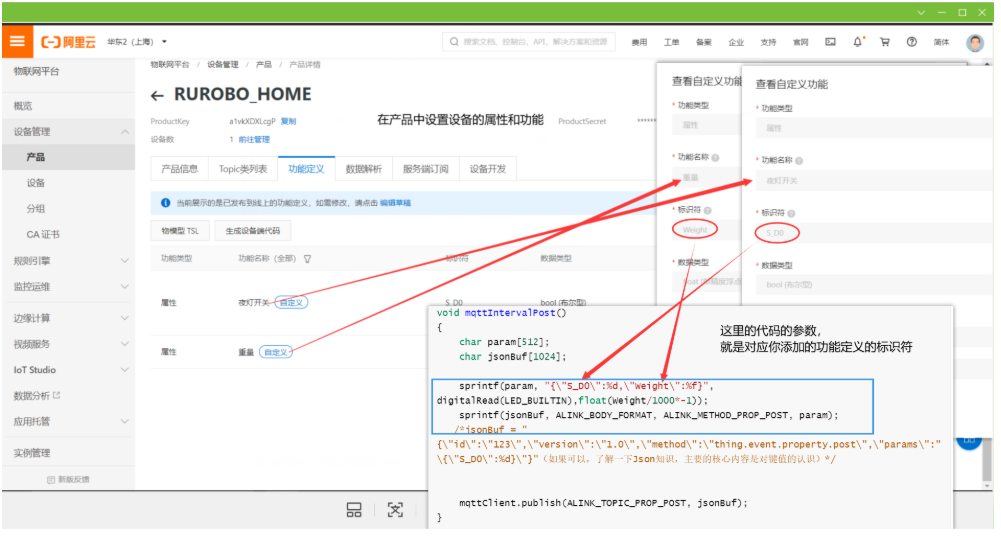
Task: Click the Aliyun logo
Action: pyautogui.click(x=68, y=42)
